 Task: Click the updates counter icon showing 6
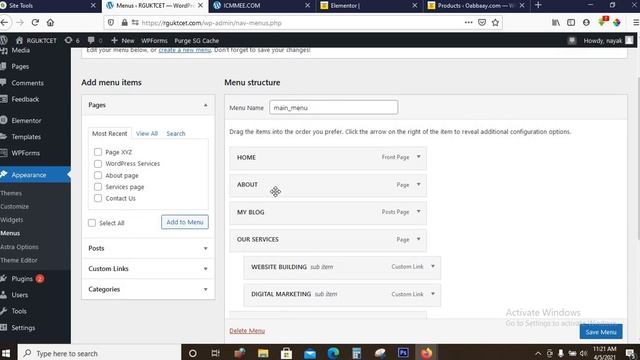pyautogui.click(x=72, y=40)
